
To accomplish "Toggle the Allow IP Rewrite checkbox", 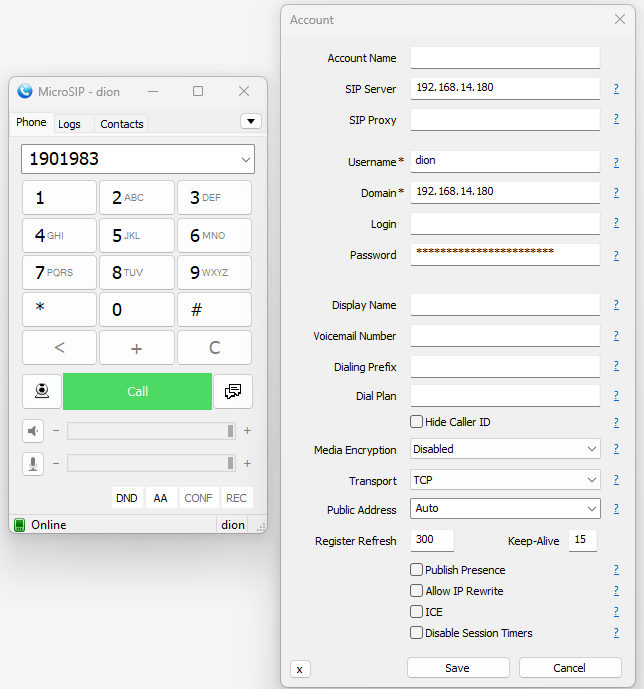I will pos(417,591).
